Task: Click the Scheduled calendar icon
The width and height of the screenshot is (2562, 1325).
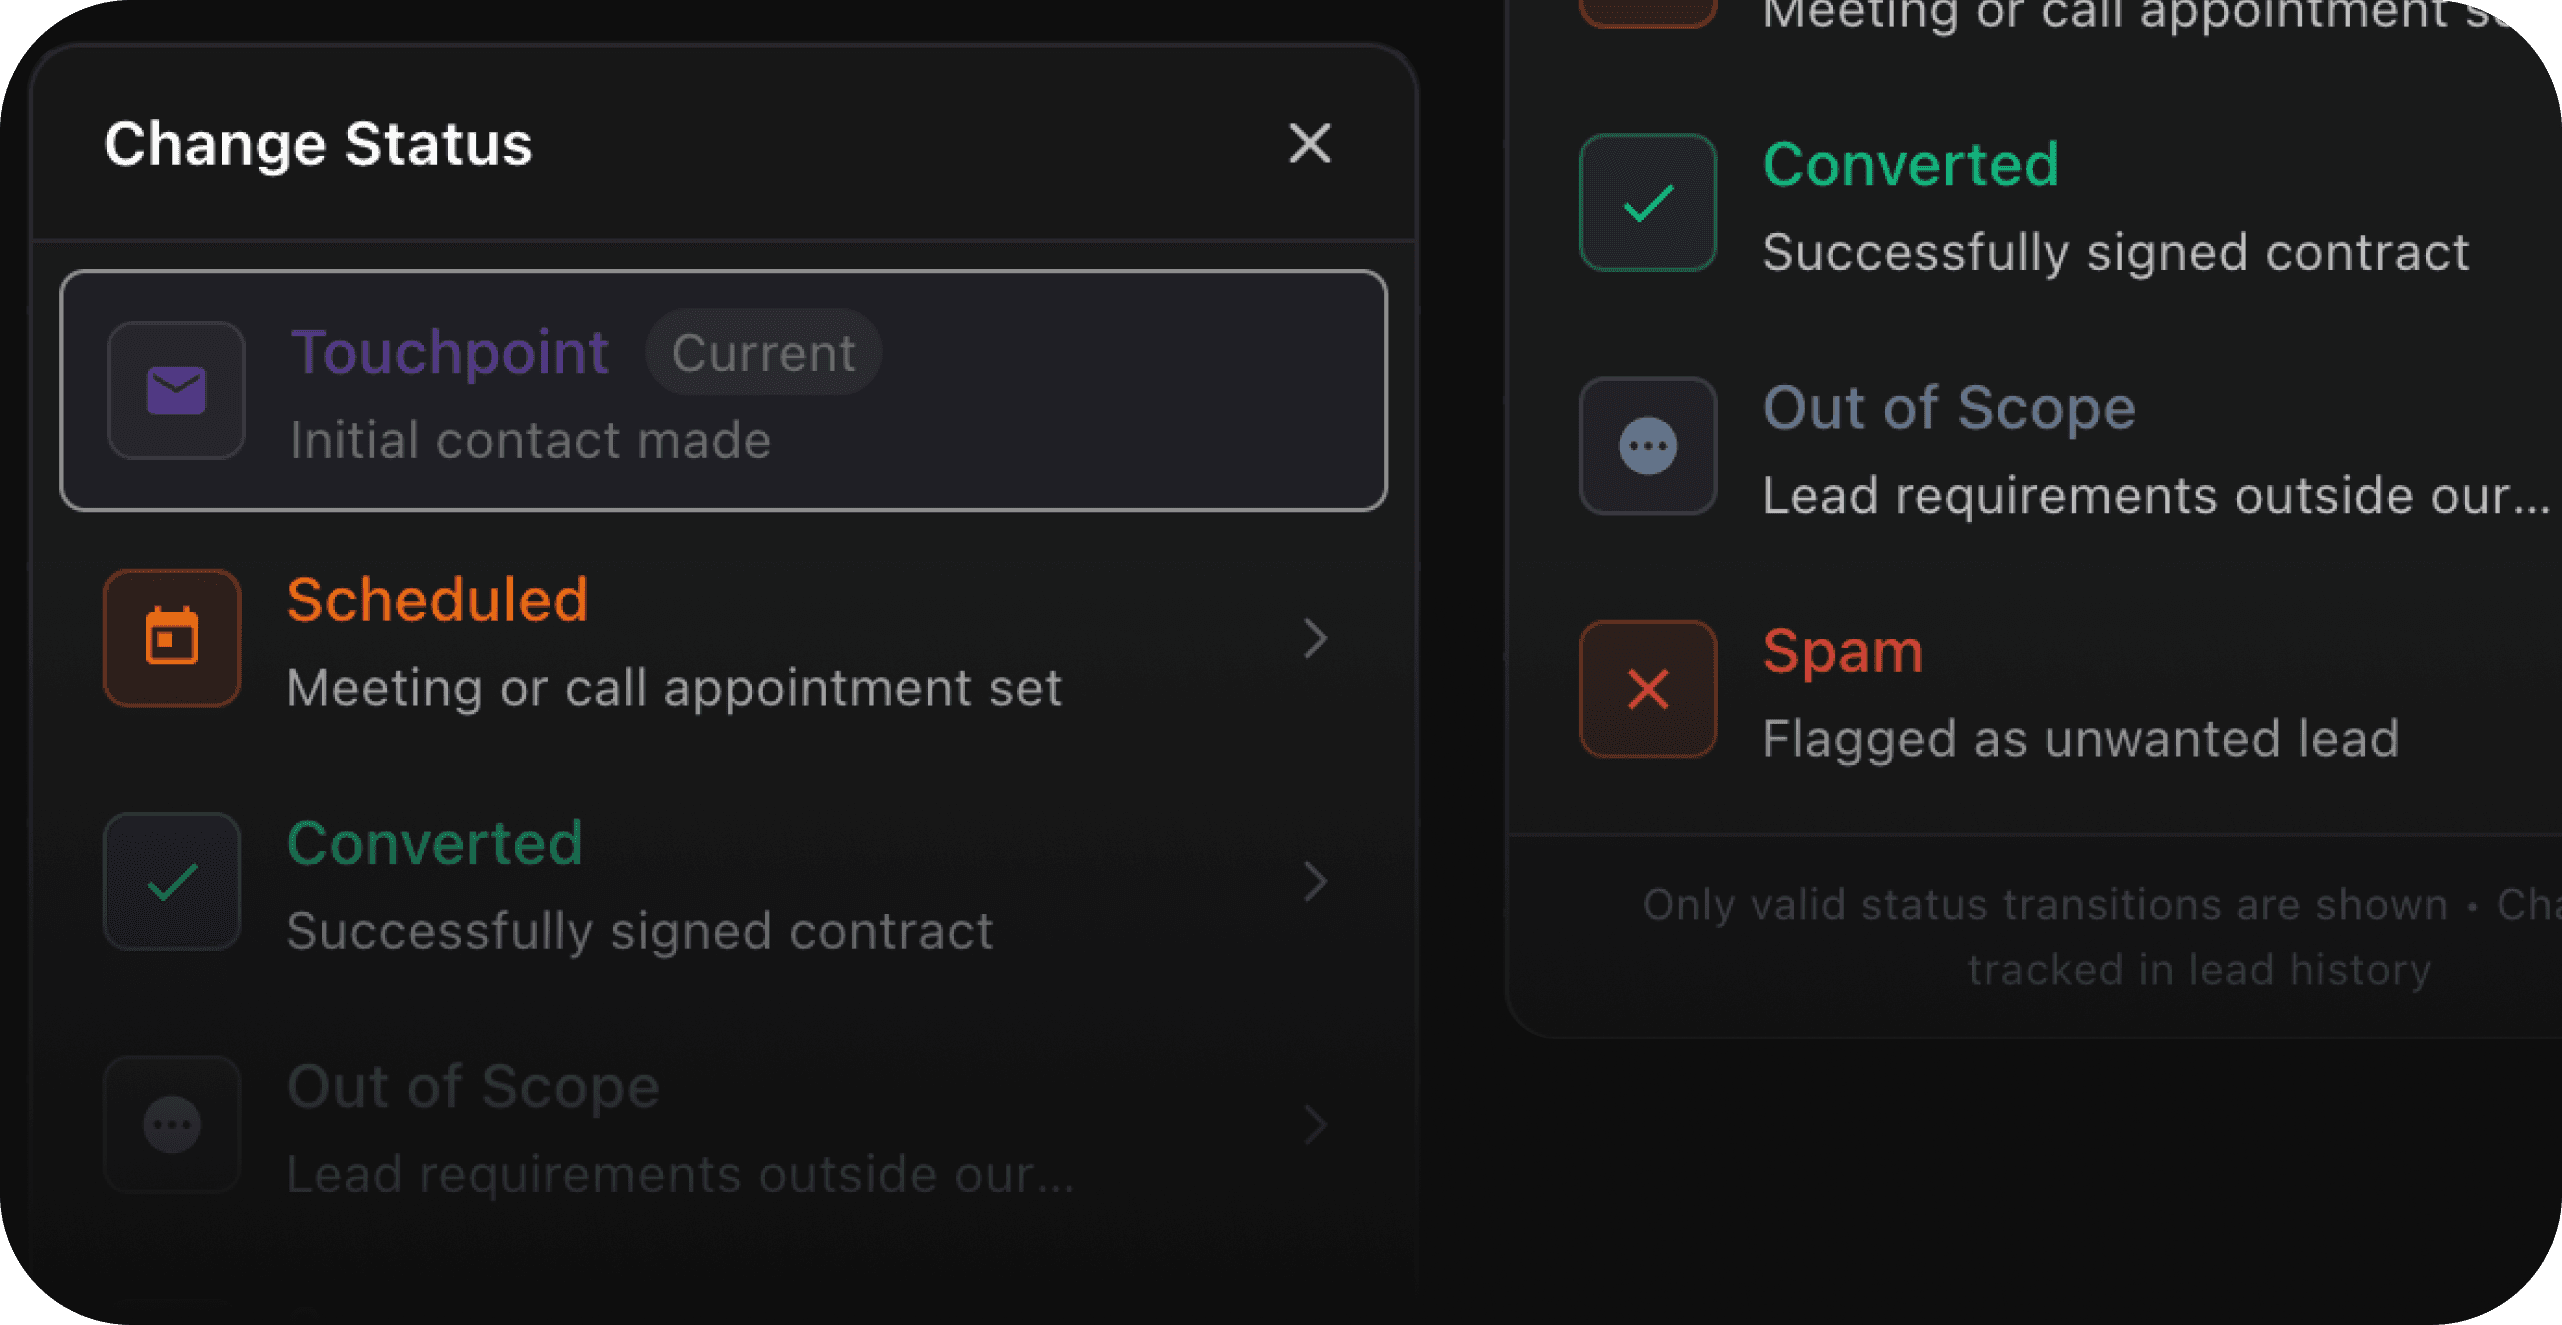Action: (172, 638)
